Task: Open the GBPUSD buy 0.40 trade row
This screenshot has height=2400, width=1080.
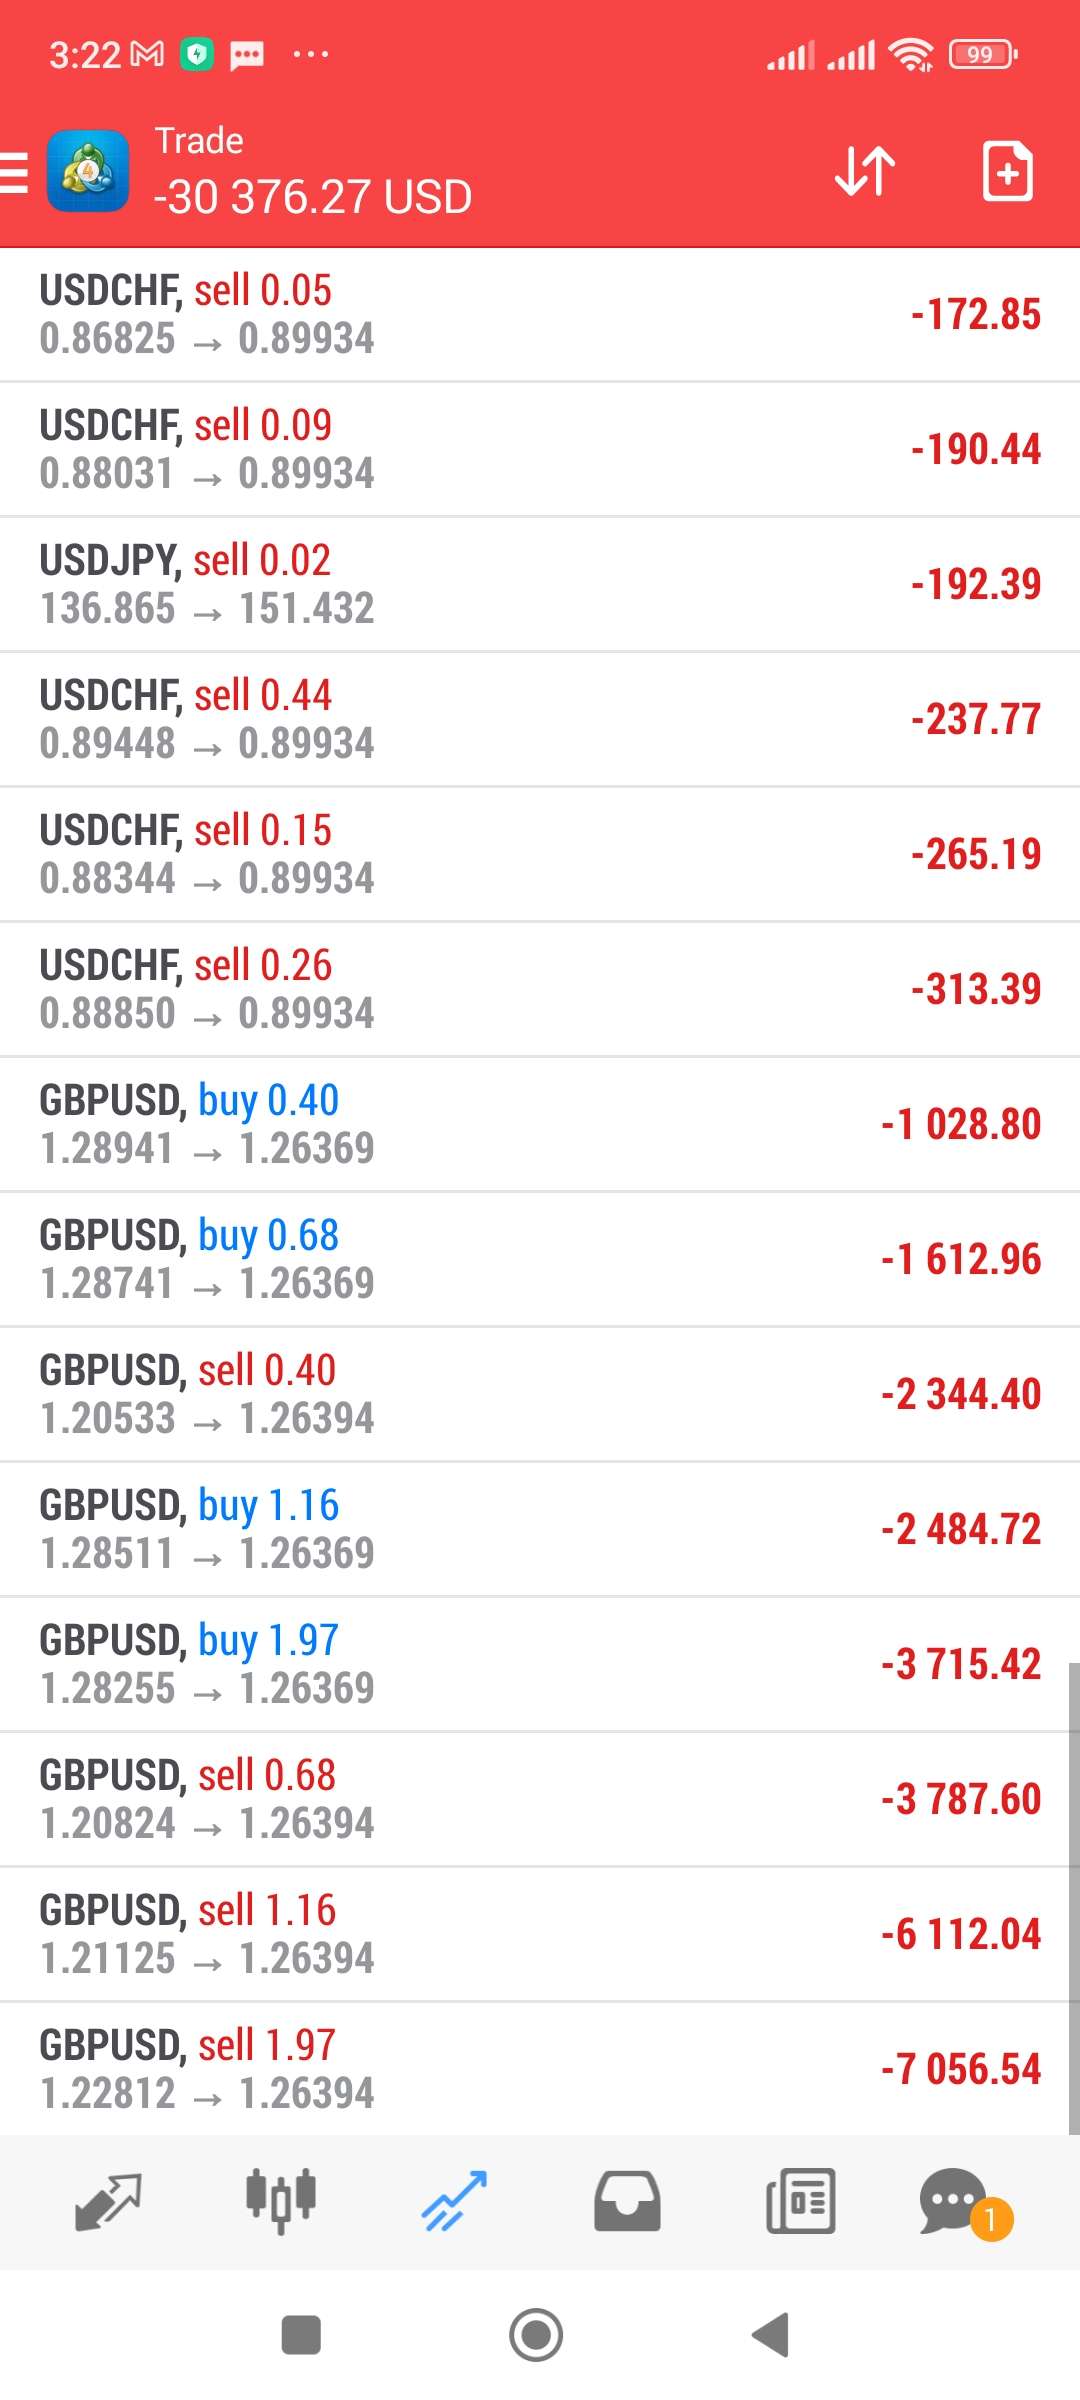Action: pyautogui.click(x=540, y=1125)
